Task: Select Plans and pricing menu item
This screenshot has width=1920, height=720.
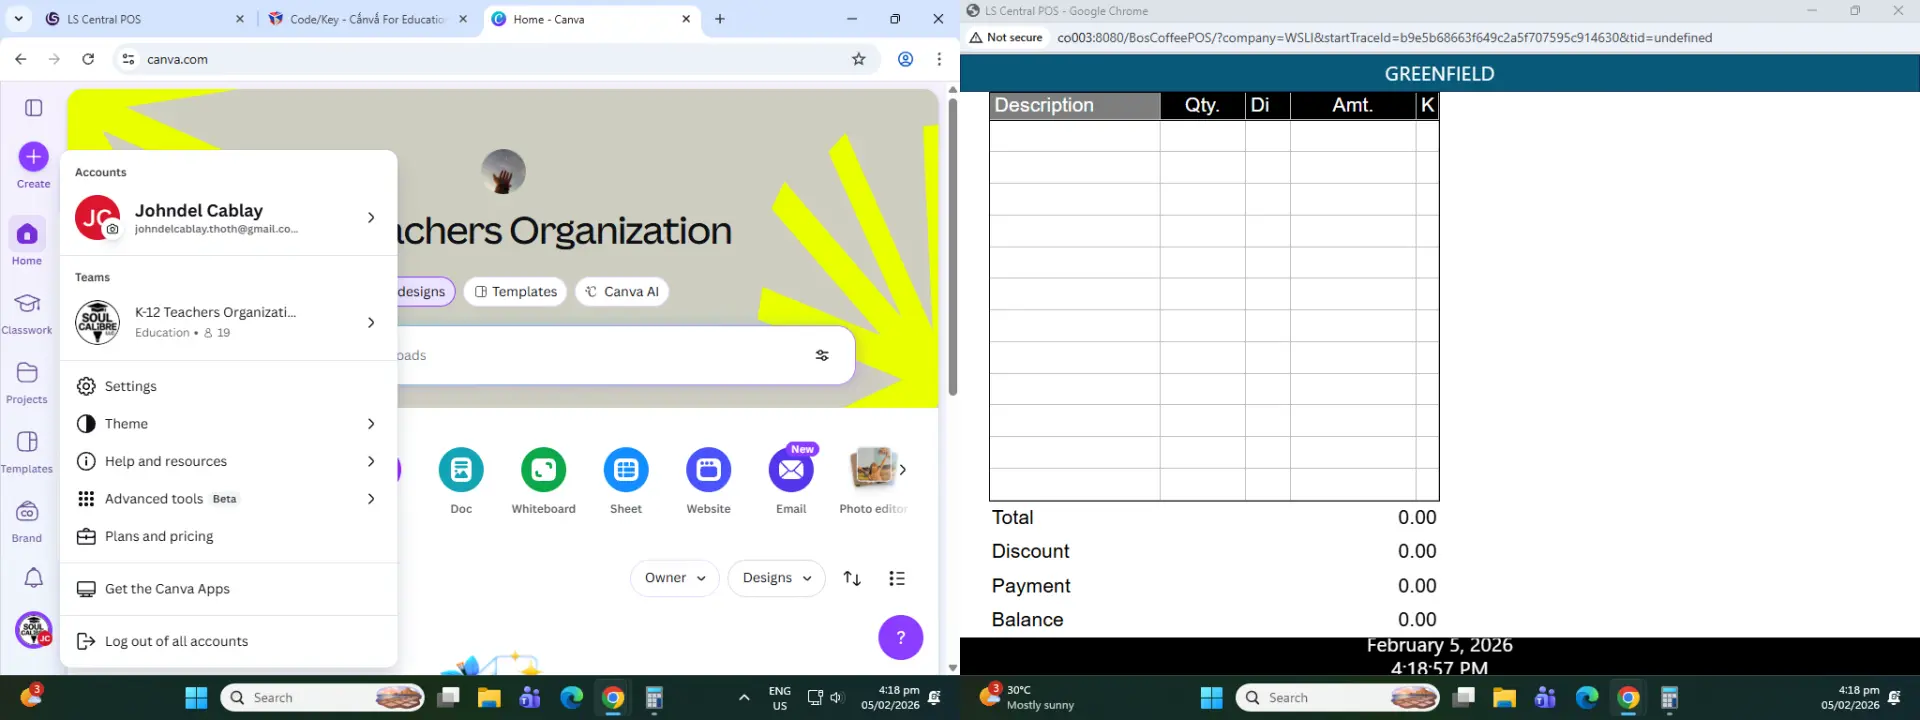Action: pyautogui.click(x=229, y=536)
